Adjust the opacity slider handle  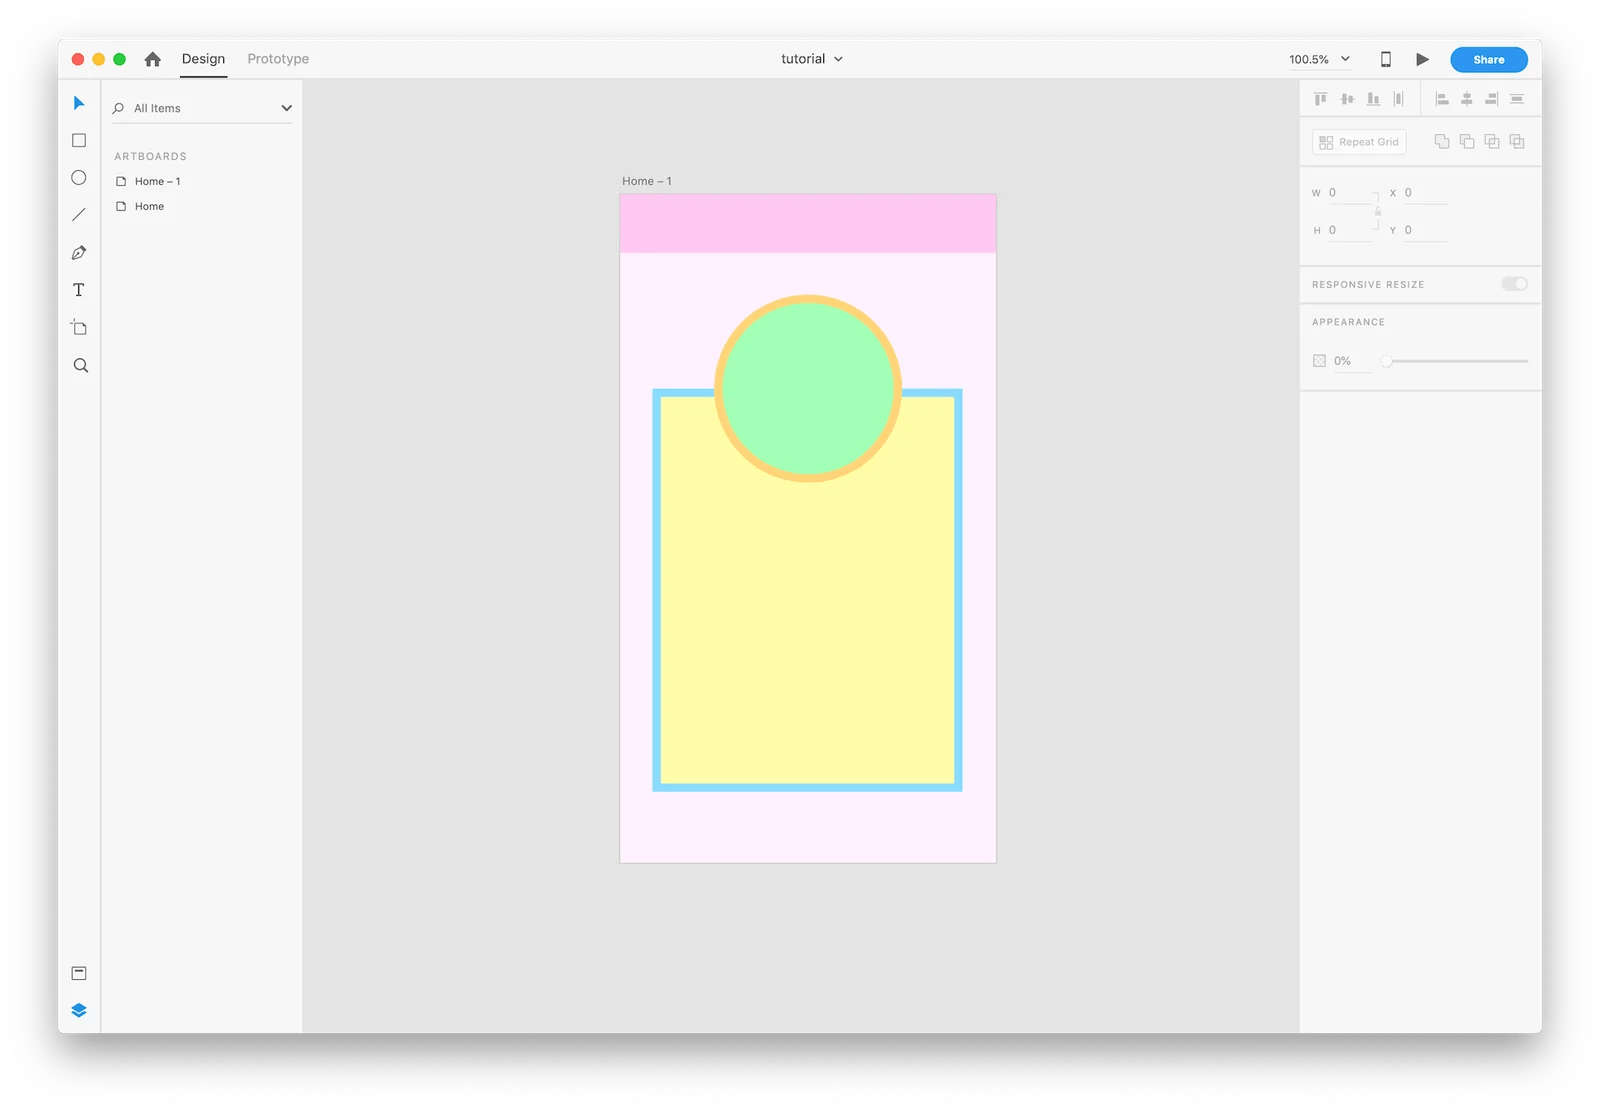click(x=1387, y=361)
